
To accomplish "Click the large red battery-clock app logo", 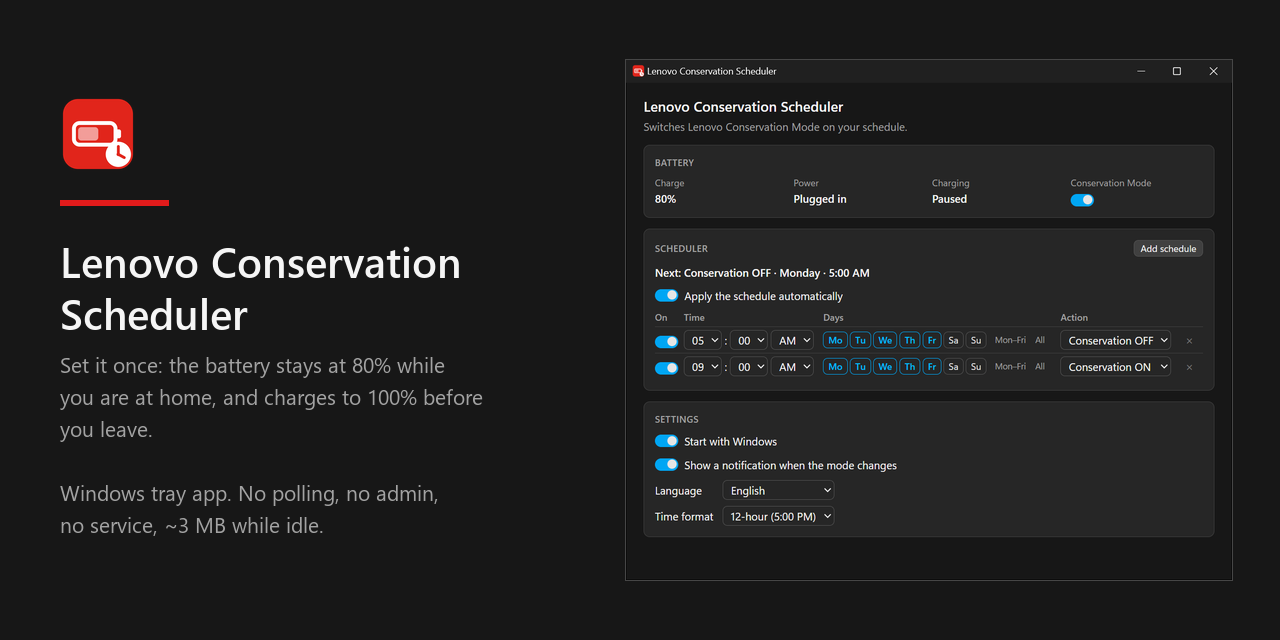I will [x=98, y=134].
